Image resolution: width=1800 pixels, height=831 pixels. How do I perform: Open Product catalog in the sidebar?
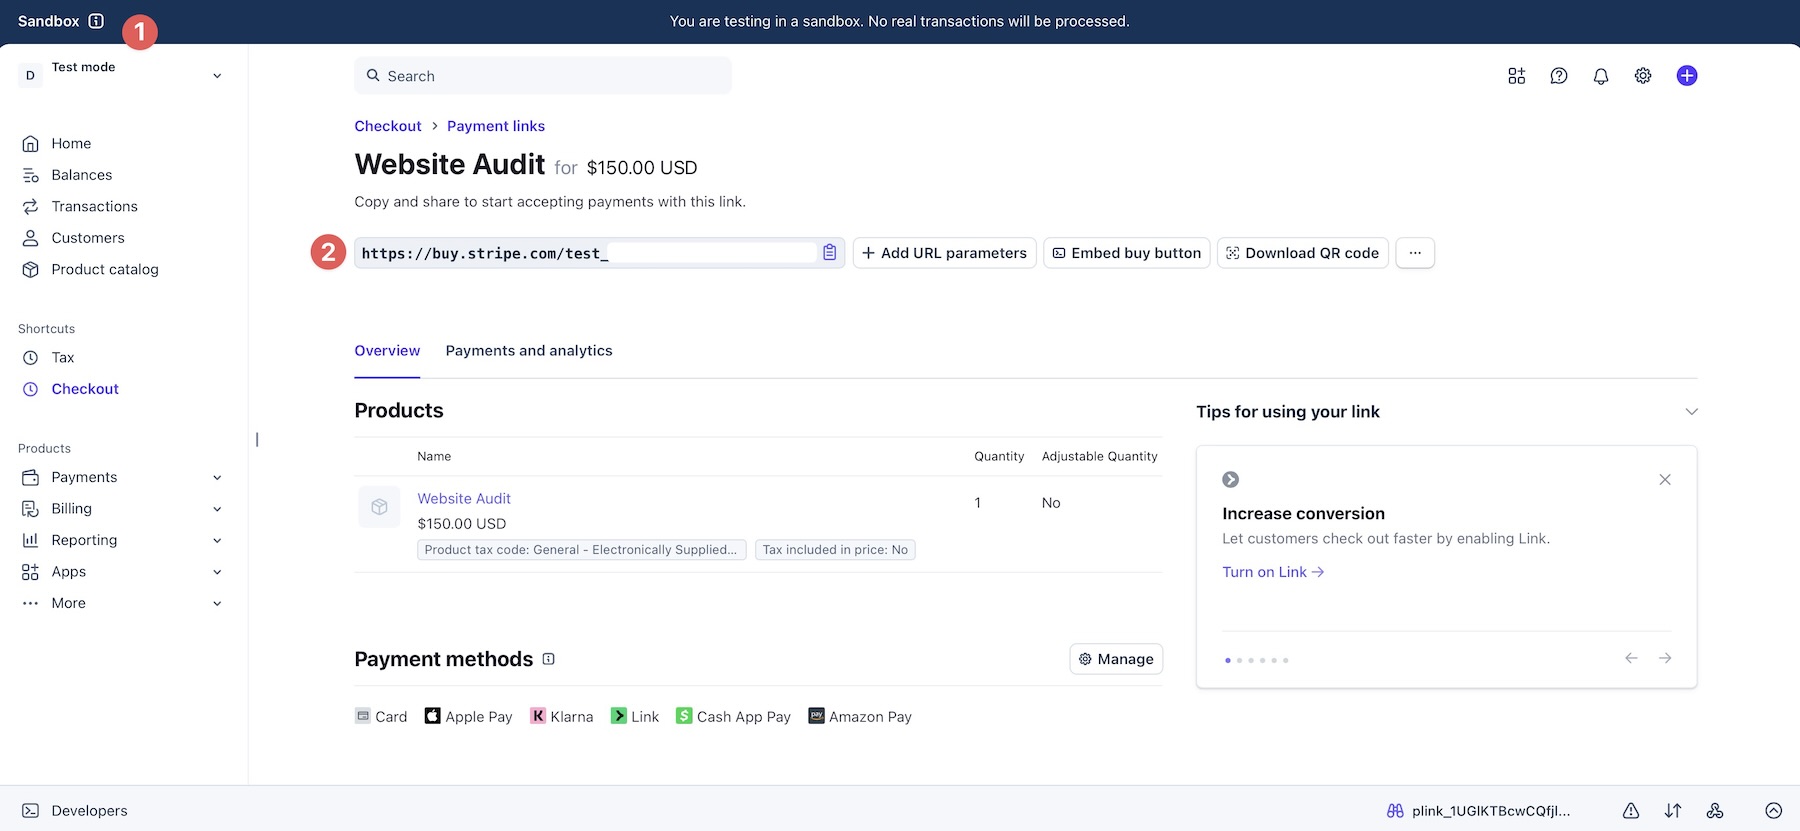pos(105,270)
